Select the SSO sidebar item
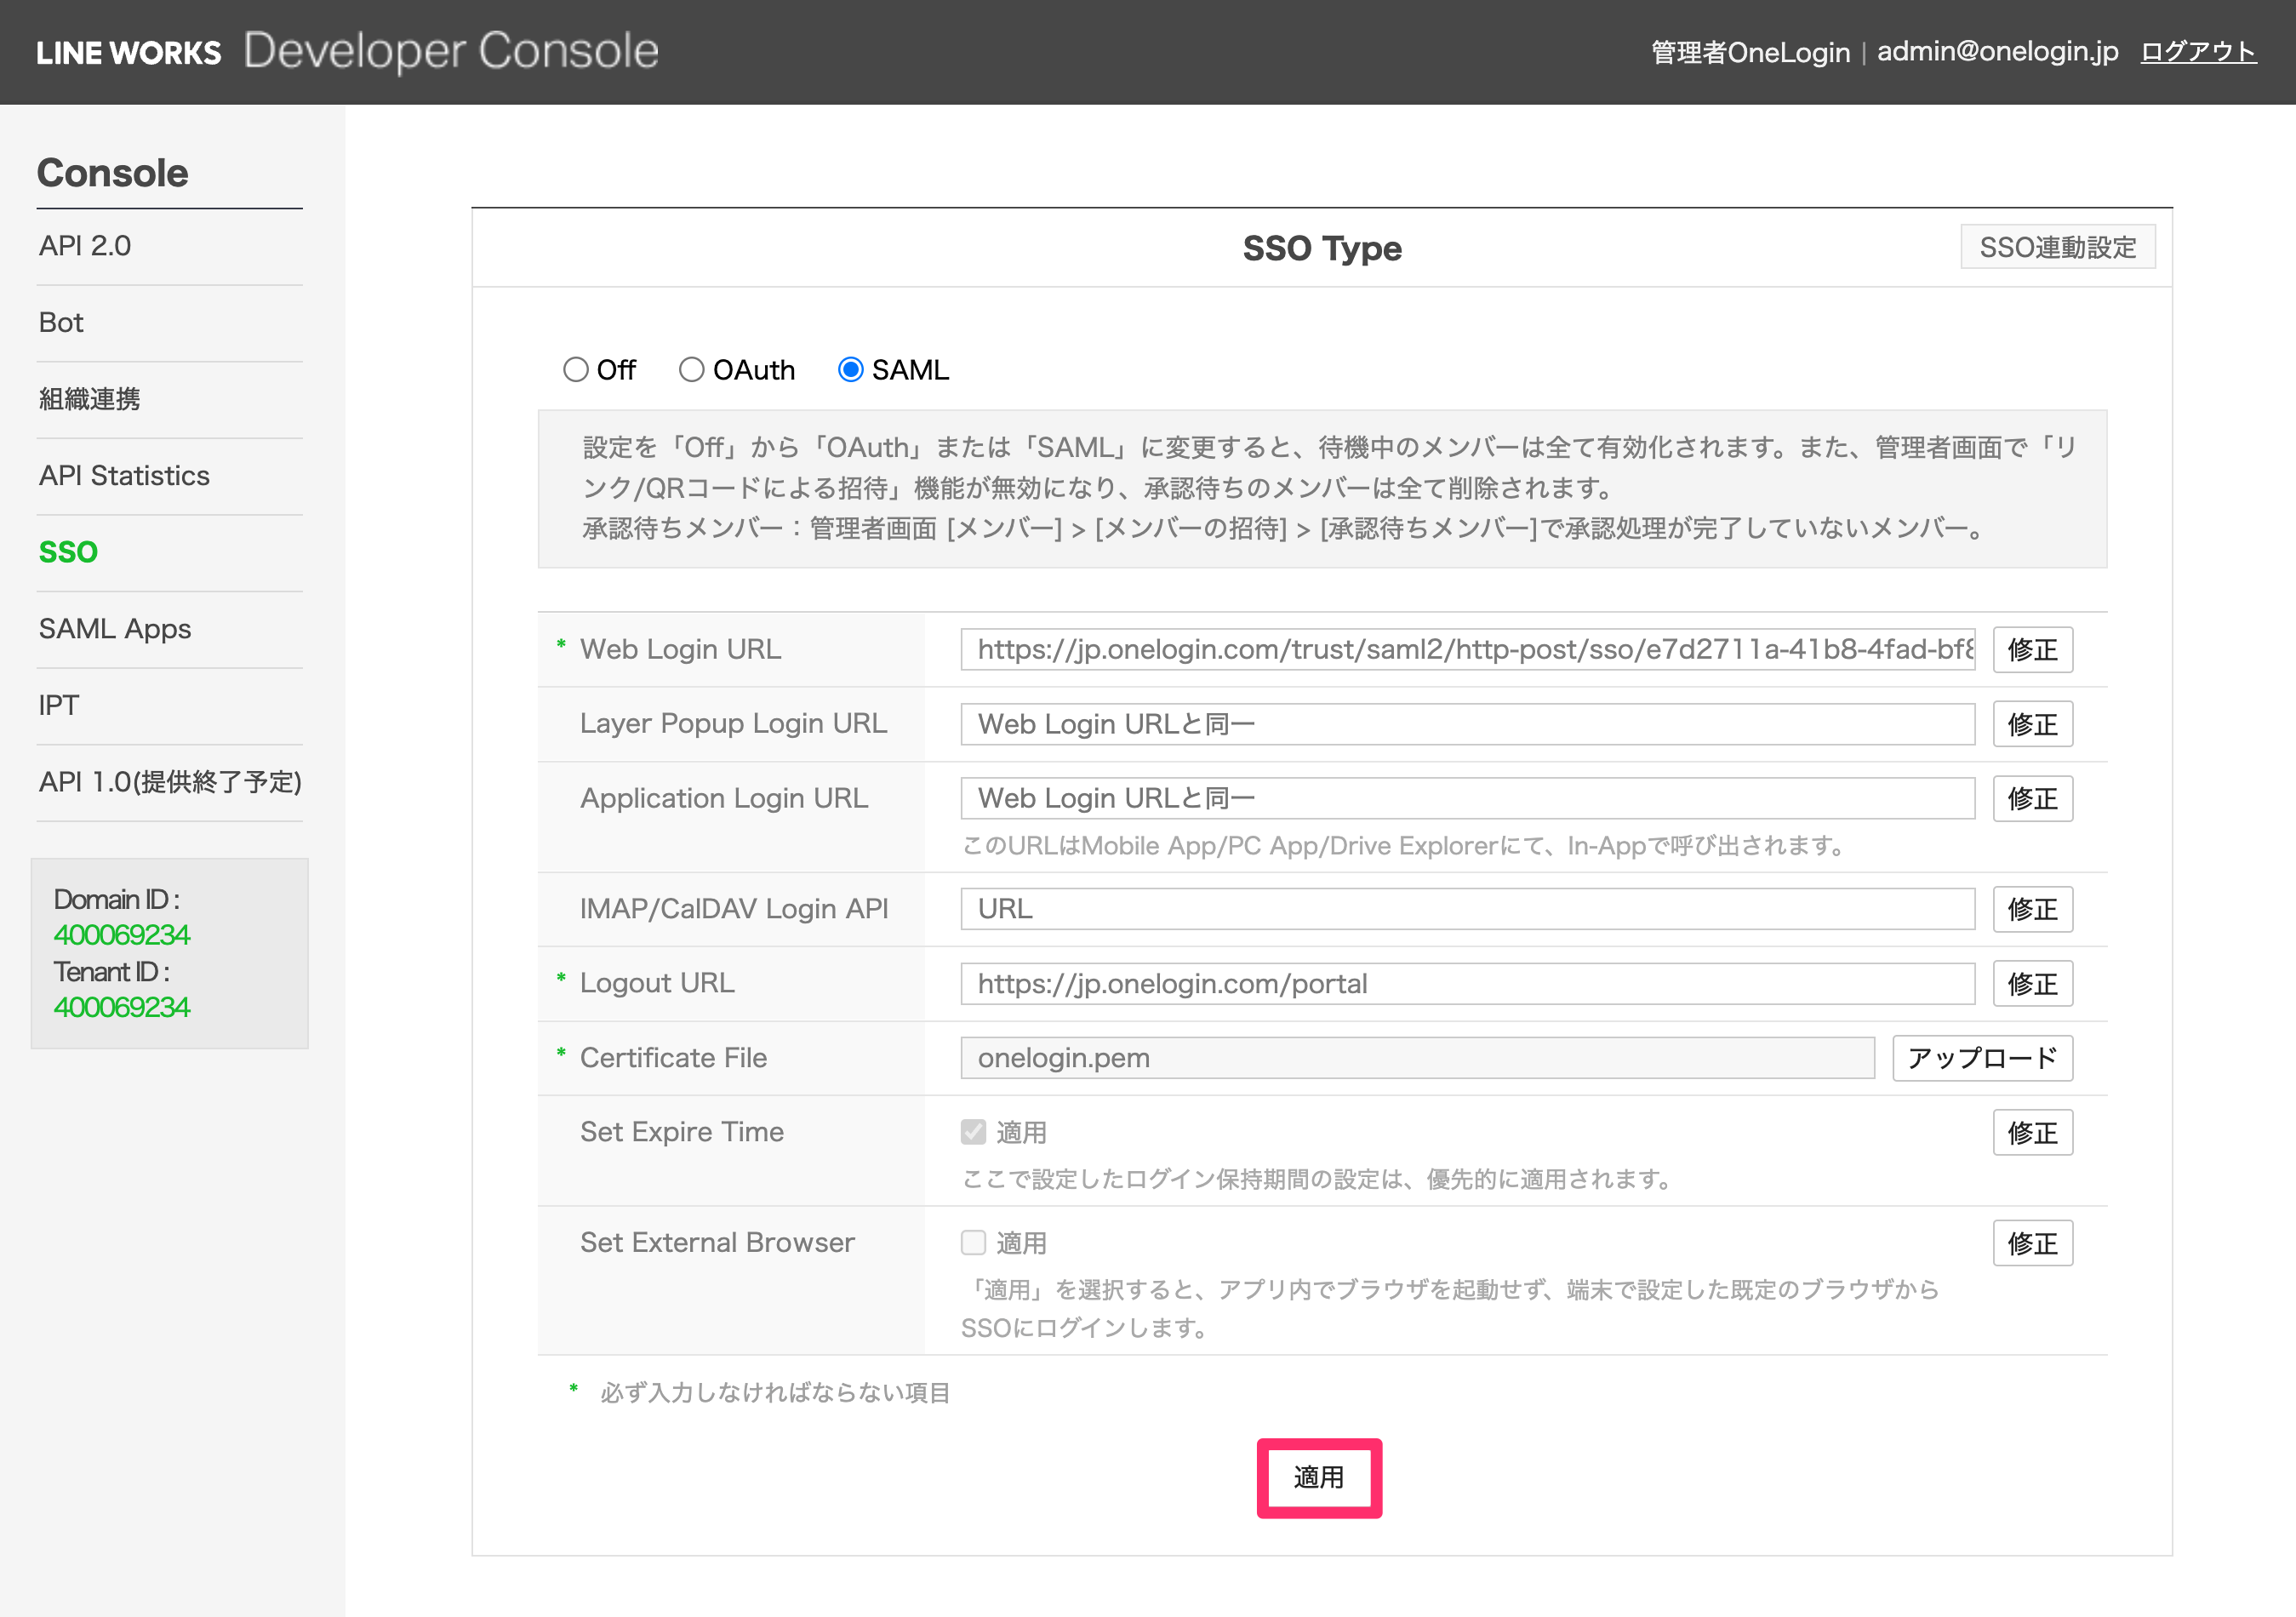Viewport: 2296px width, 1617px height. [68, 552]
